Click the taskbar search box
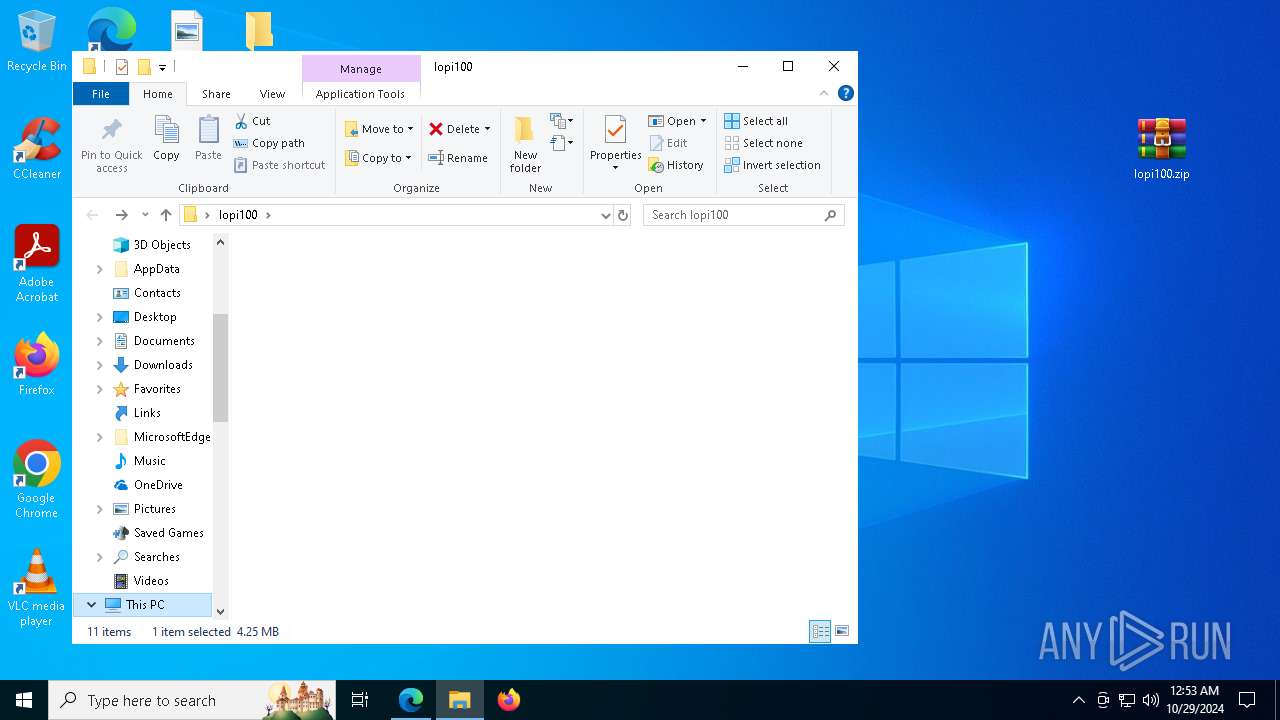 point(193,700)
